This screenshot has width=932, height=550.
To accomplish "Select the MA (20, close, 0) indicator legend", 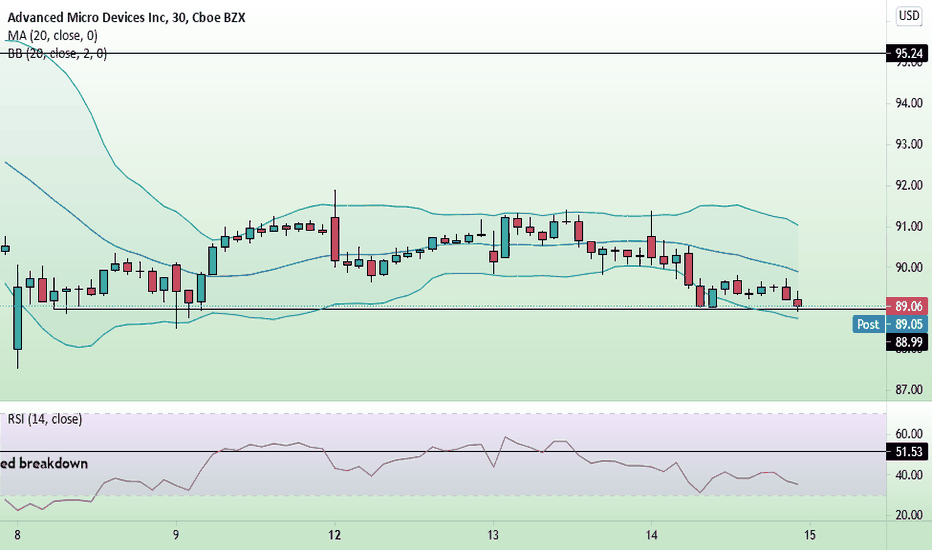I will pos(52,36).
